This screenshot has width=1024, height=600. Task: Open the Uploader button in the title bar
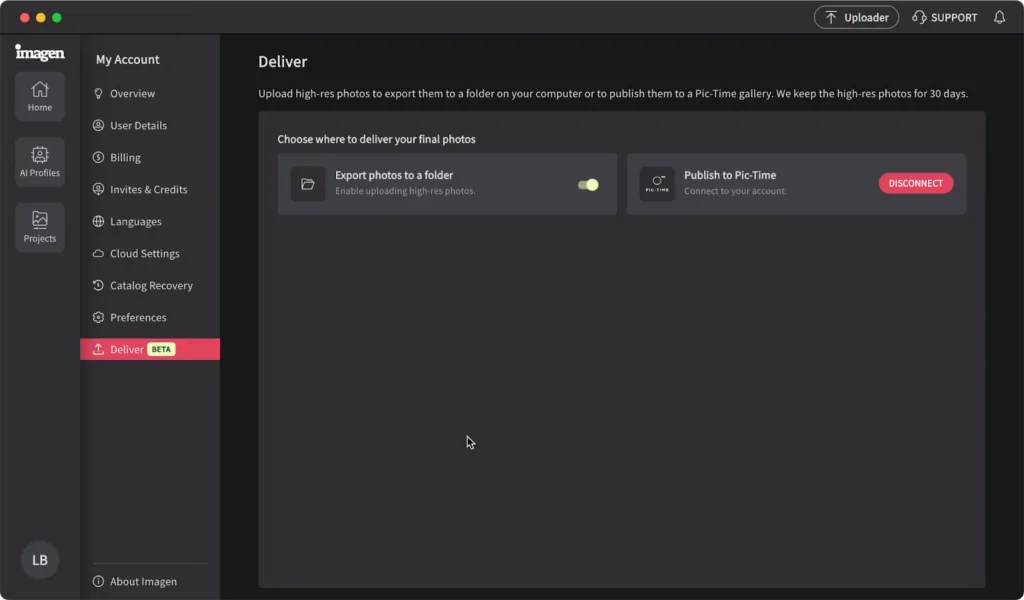[x=856, y=17]
